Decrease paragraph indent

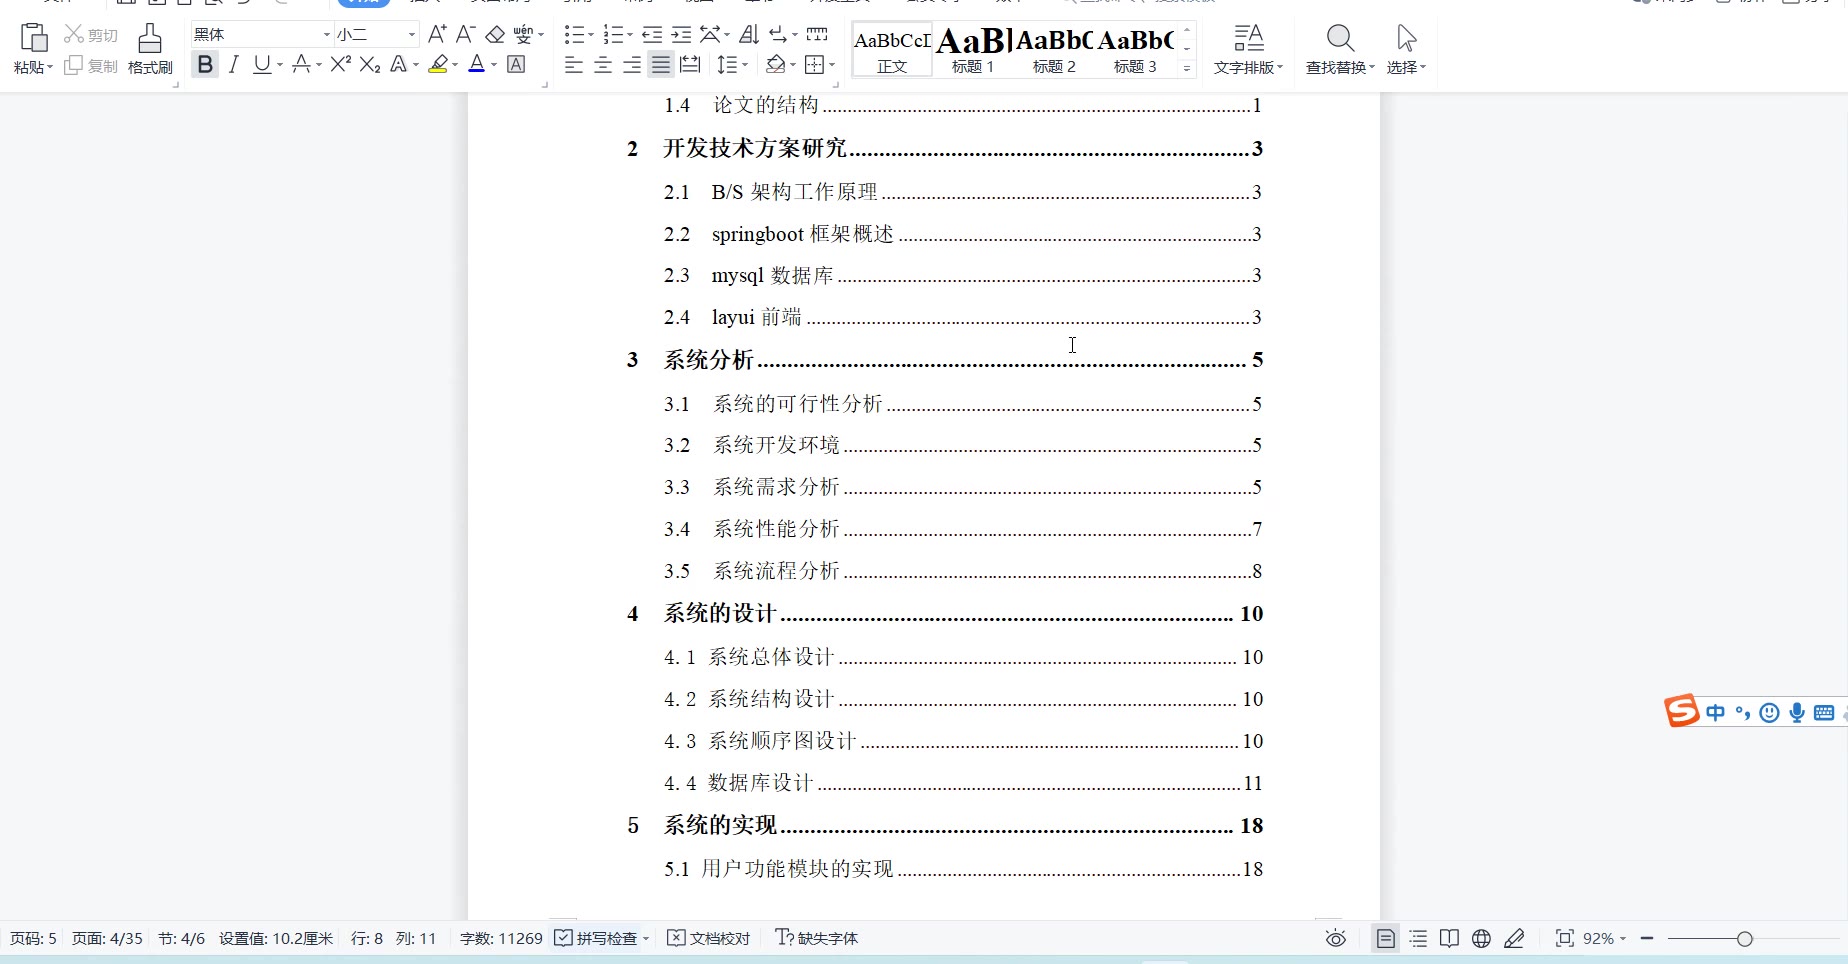652,35
